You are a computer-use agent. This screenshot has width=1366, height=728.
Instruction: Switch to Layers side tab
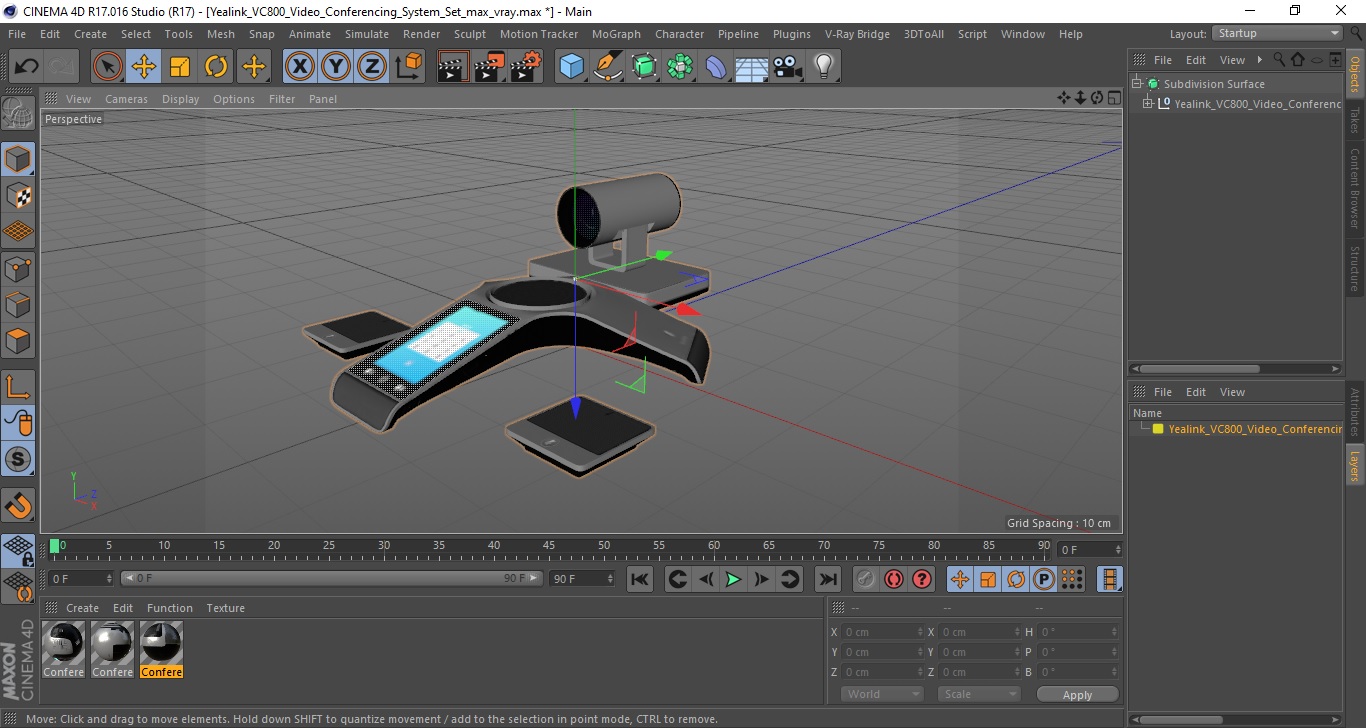(1355, 466)
